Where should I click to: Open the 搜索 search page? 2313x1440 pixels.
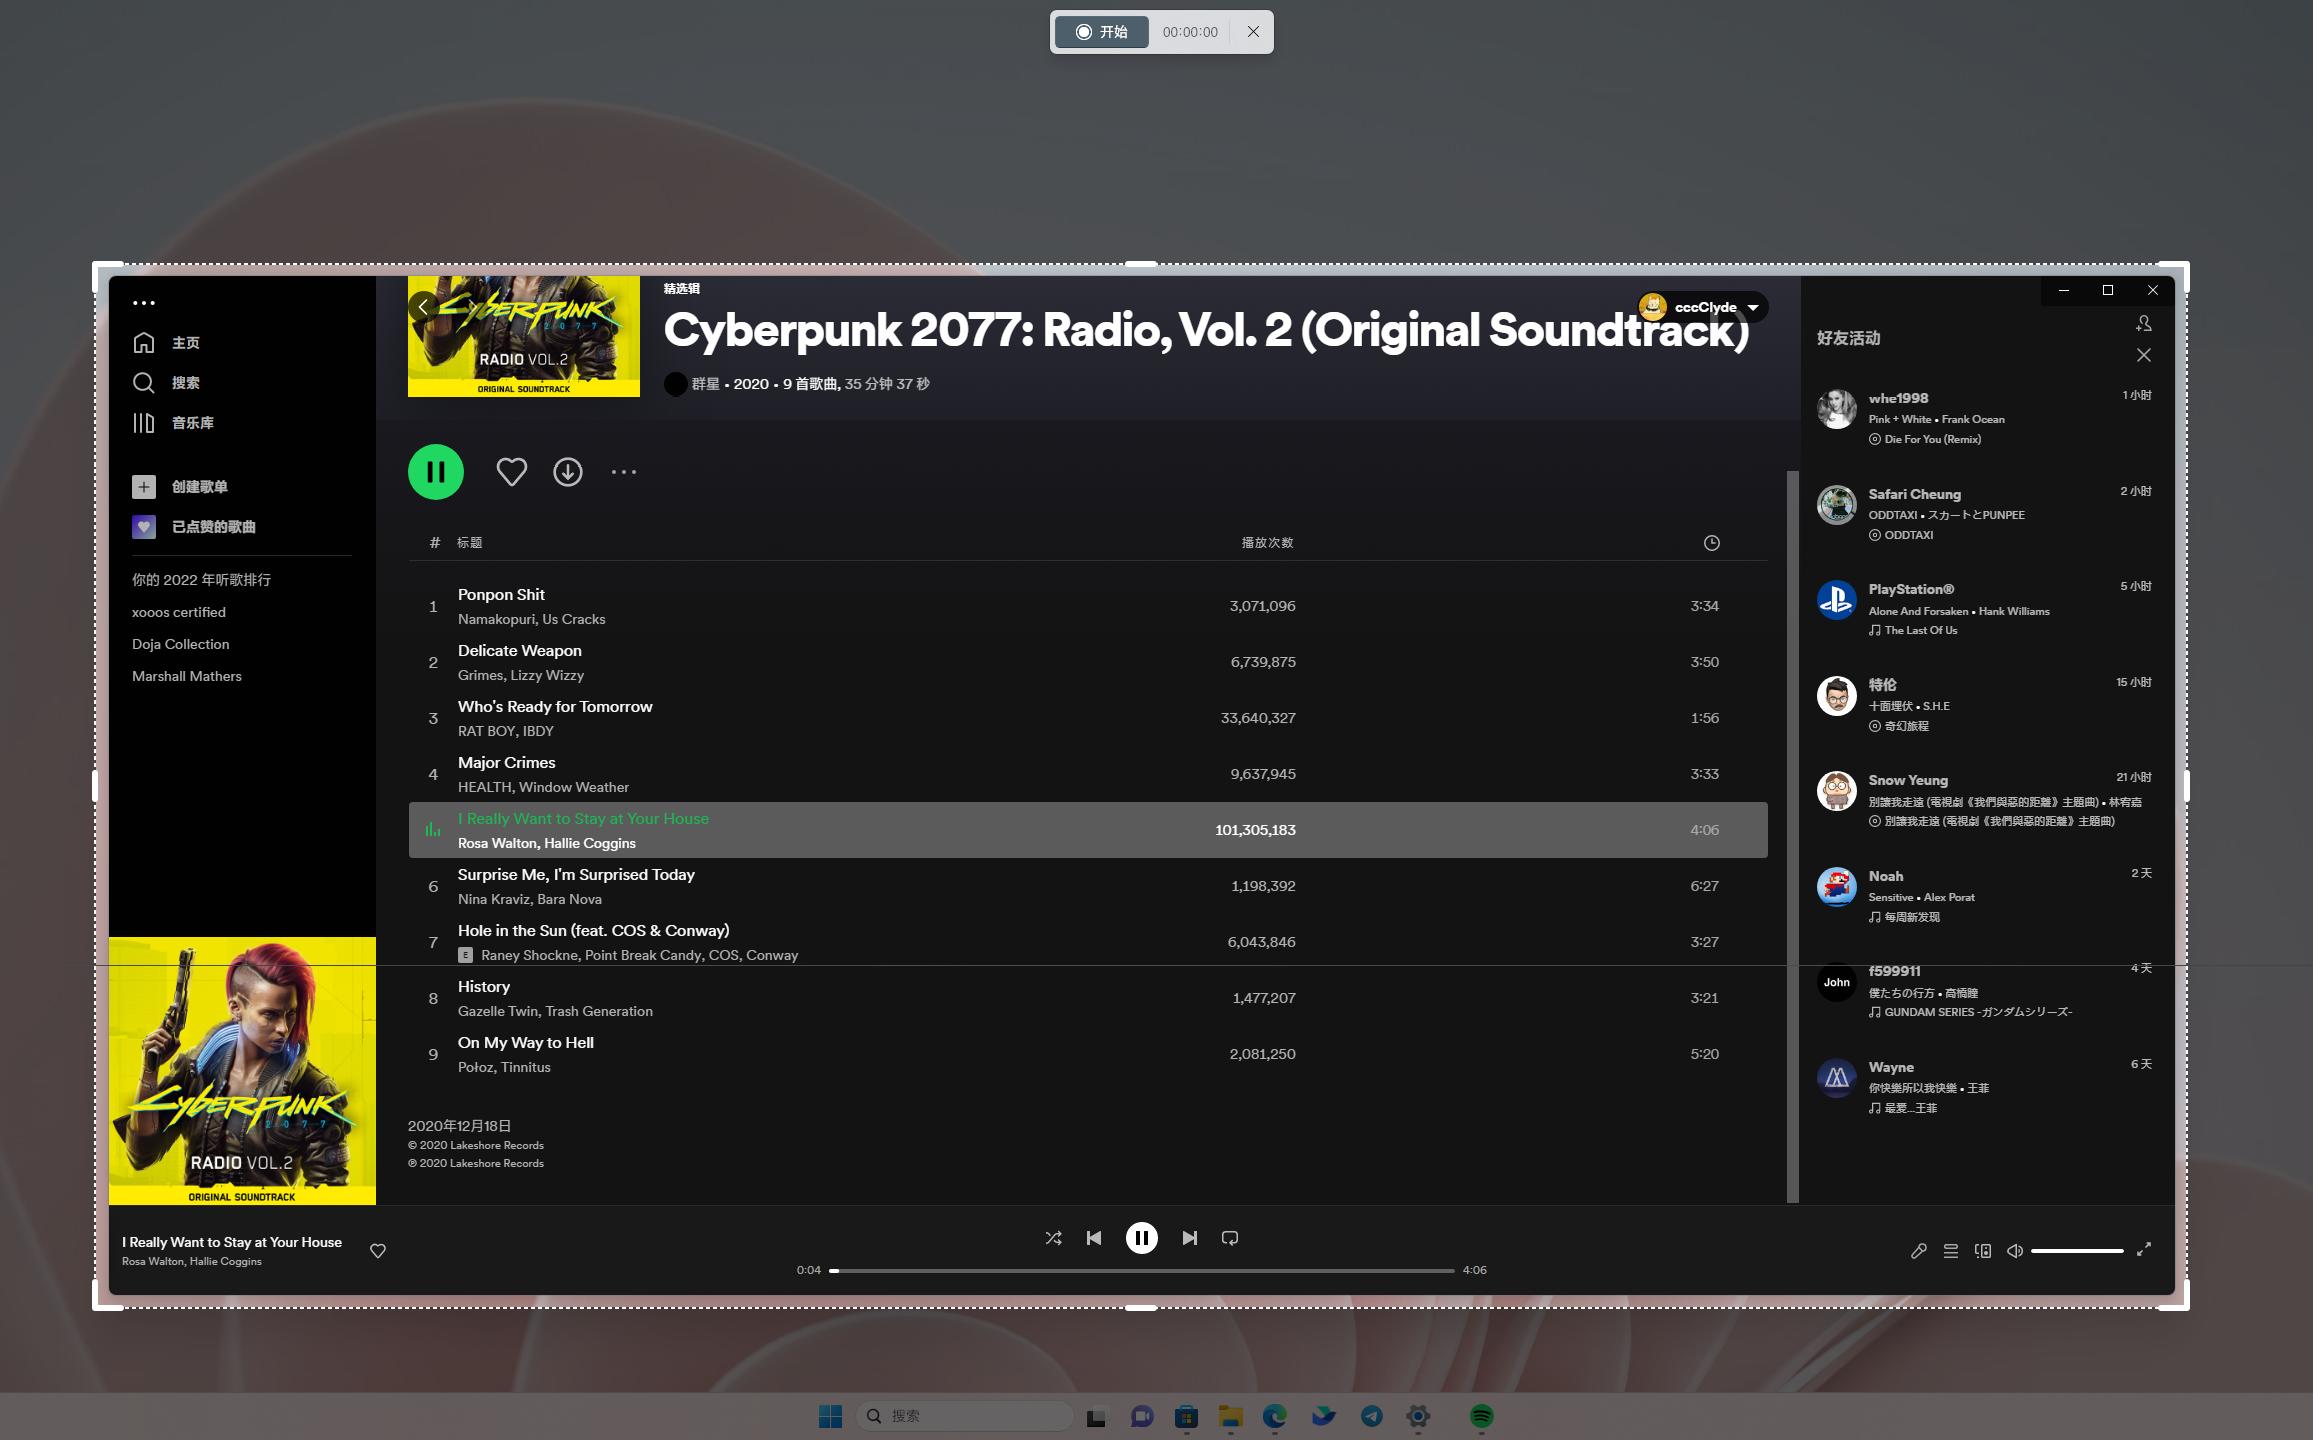pyautogui.click(x=166, y=383)
